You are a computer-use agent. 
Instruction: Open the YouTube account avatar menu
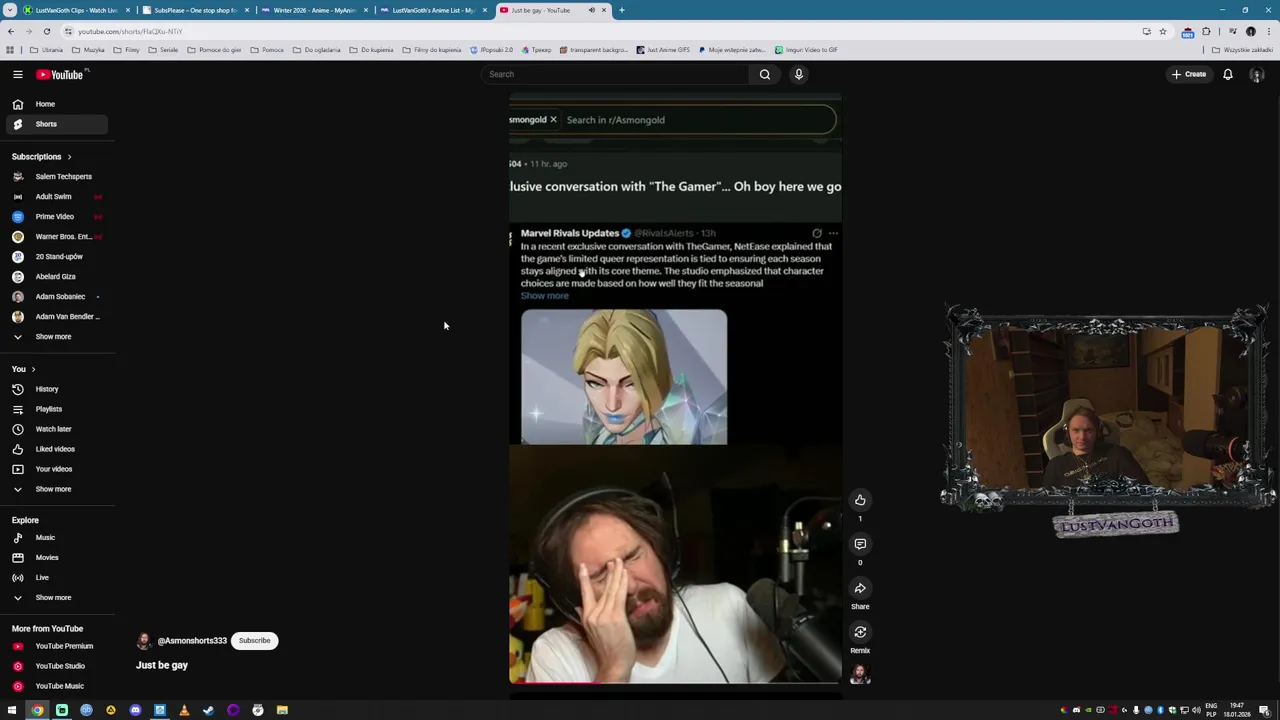1257,74
